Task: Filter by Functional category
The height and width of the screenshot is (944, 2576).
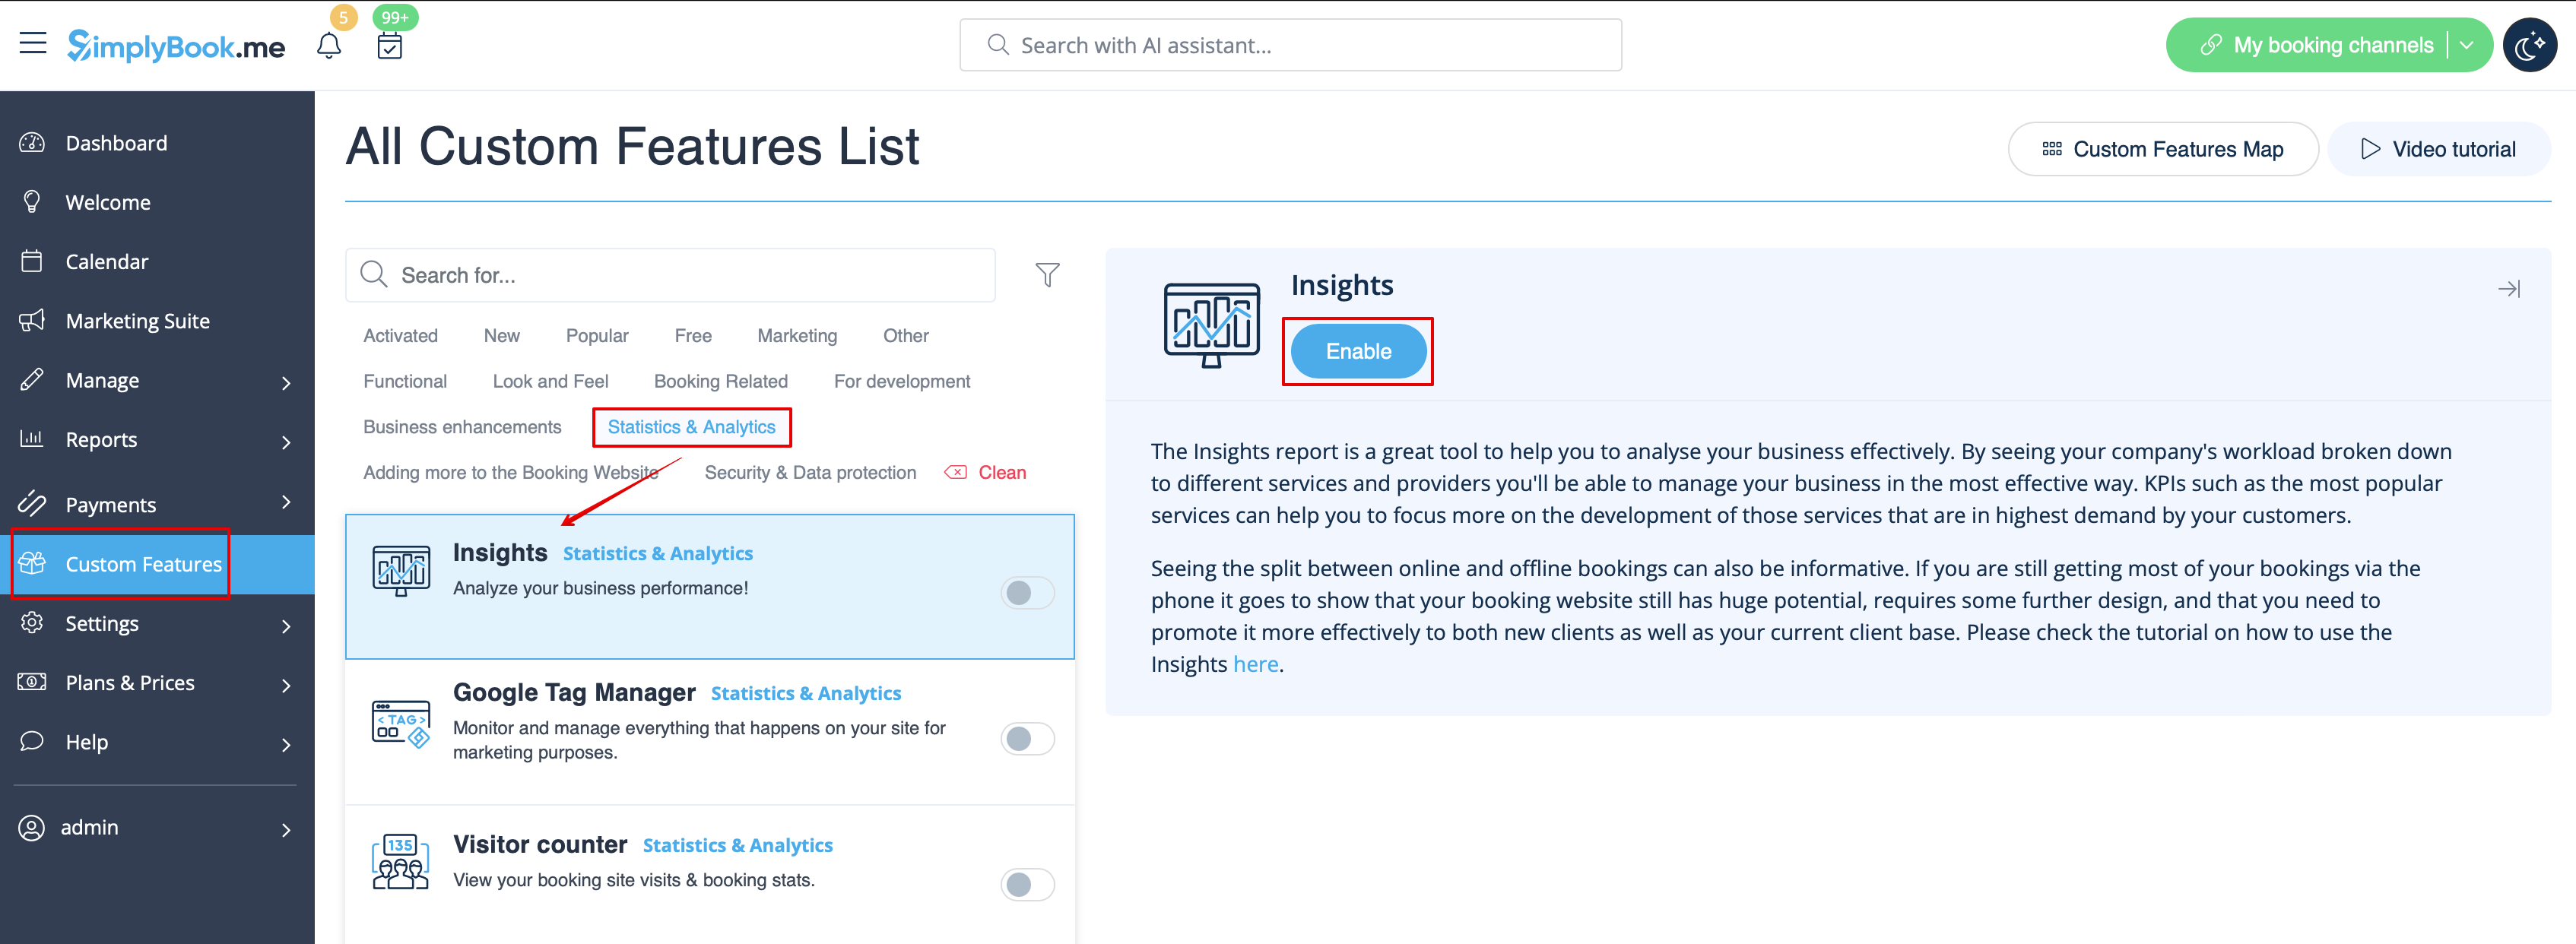Action: (405, 381)
